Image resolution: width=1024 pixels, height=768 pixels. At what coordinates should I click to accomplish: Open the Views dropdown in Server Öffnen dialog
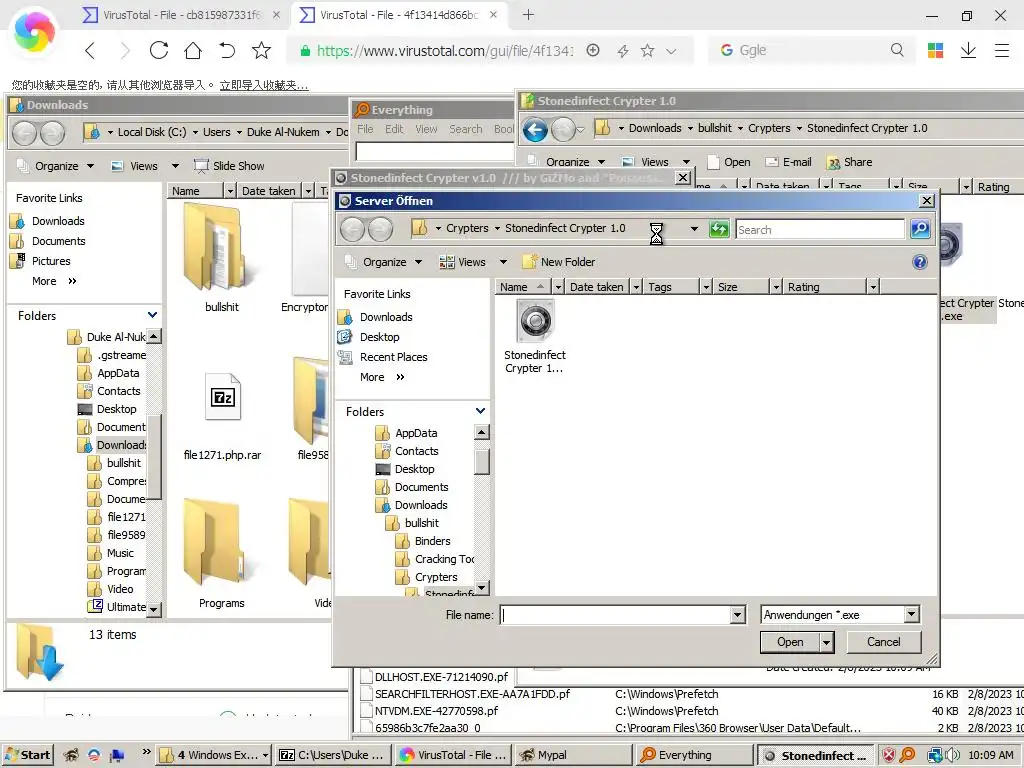473,262
